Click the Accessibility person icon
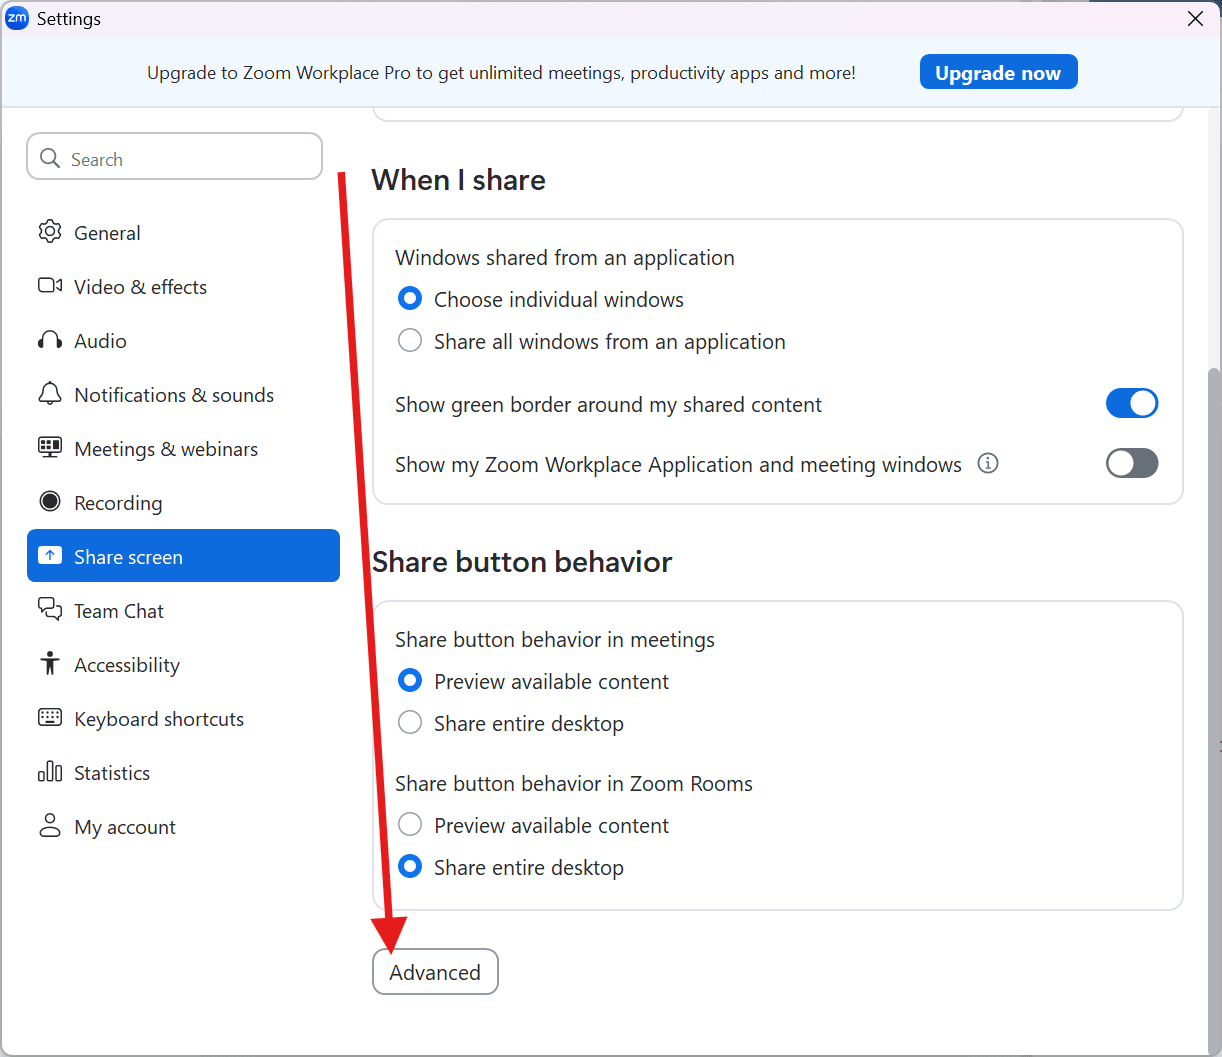Viewport: 1222px width, 1057px height. click(50, 664)
